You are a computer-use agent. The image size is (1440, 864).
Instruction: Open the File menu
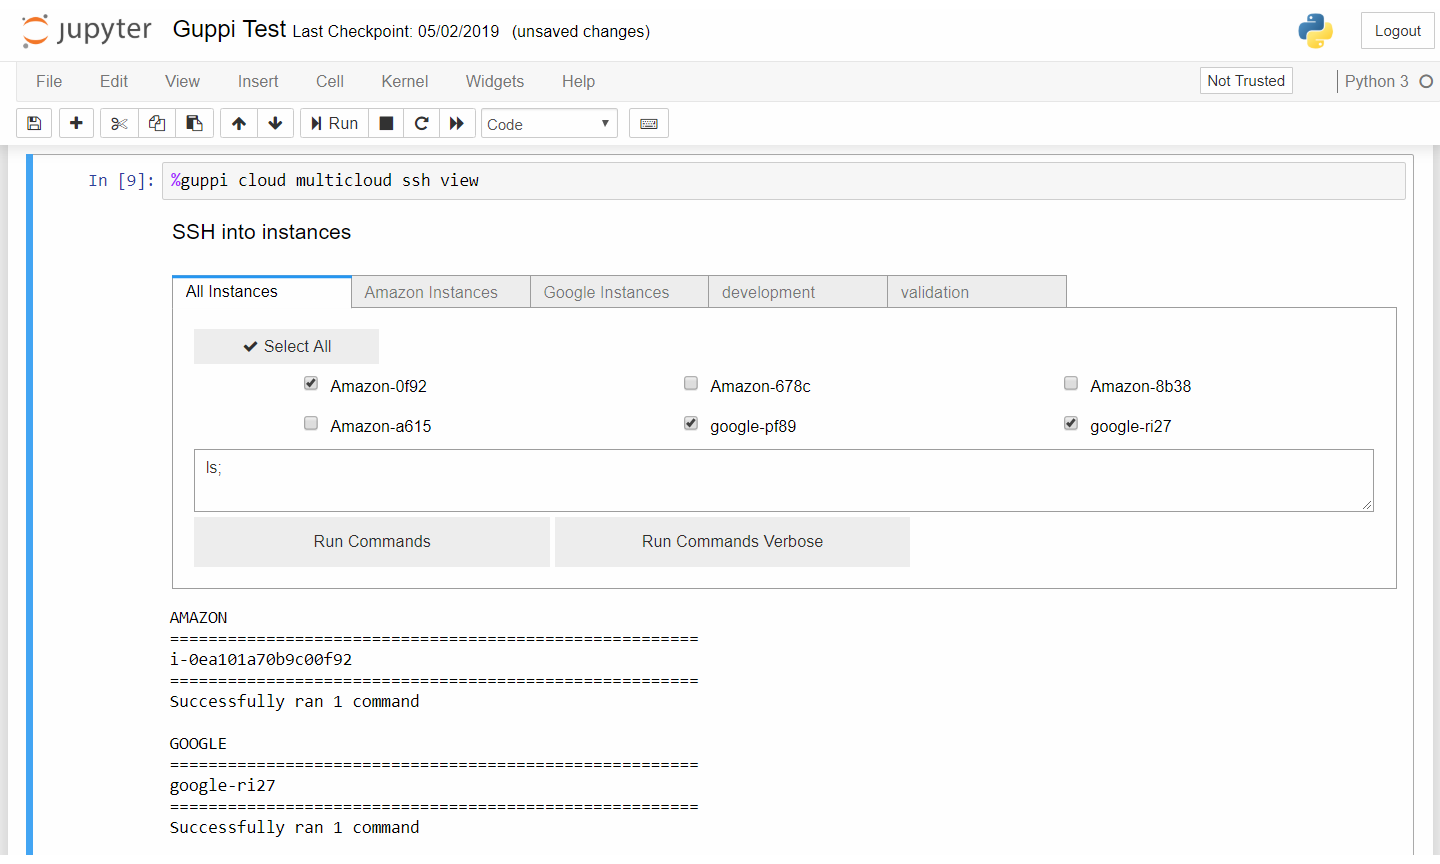[49, 81]
